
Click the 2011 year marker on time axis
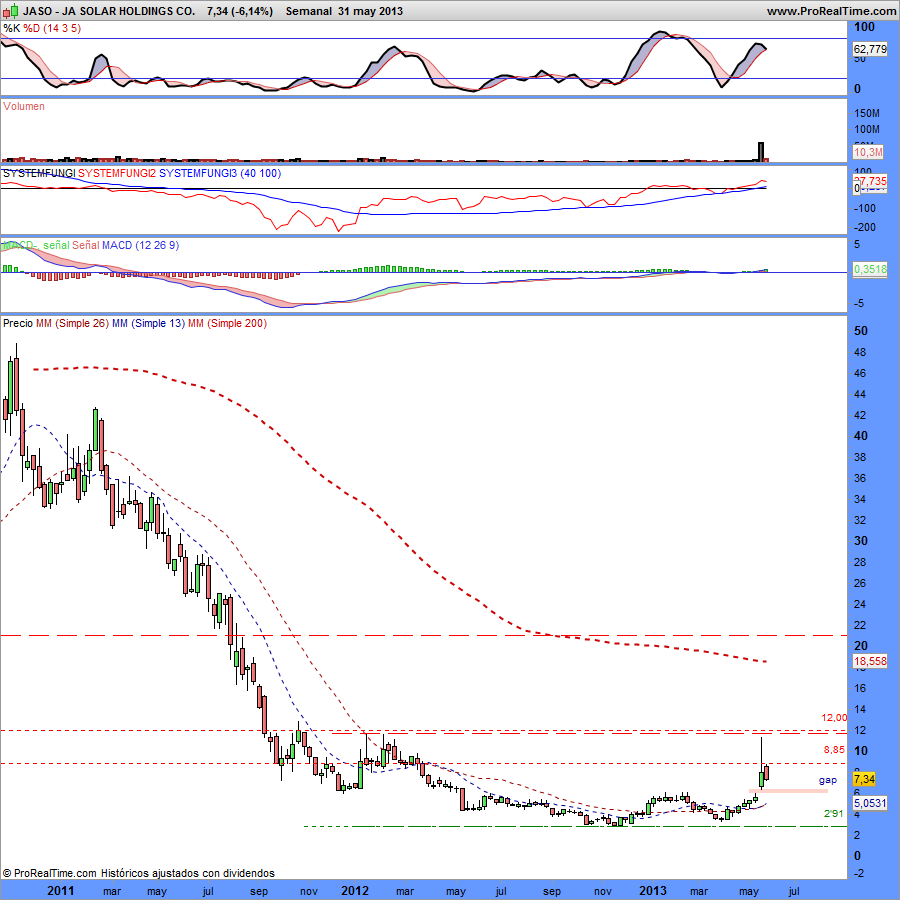tap(60, 890)
